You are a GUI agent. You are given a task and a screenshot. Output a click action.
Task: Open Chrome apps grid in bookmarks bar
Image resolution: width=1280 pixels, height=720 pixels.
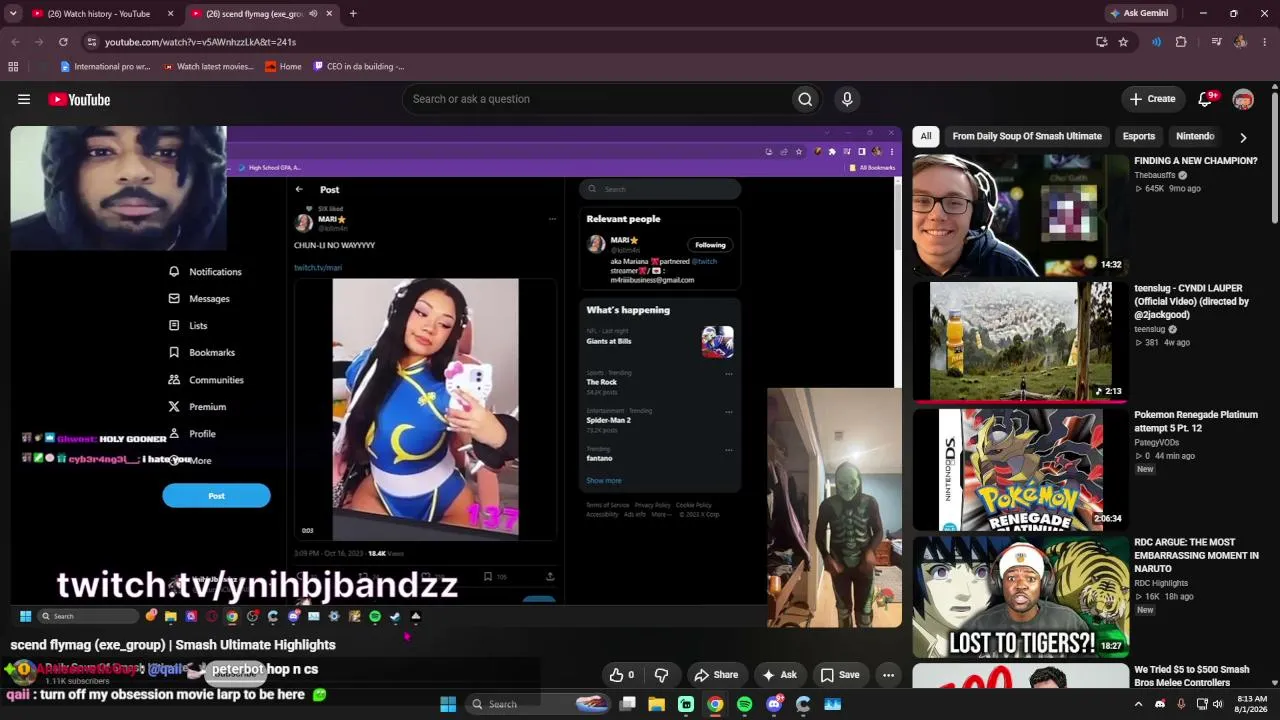point(13,67)
